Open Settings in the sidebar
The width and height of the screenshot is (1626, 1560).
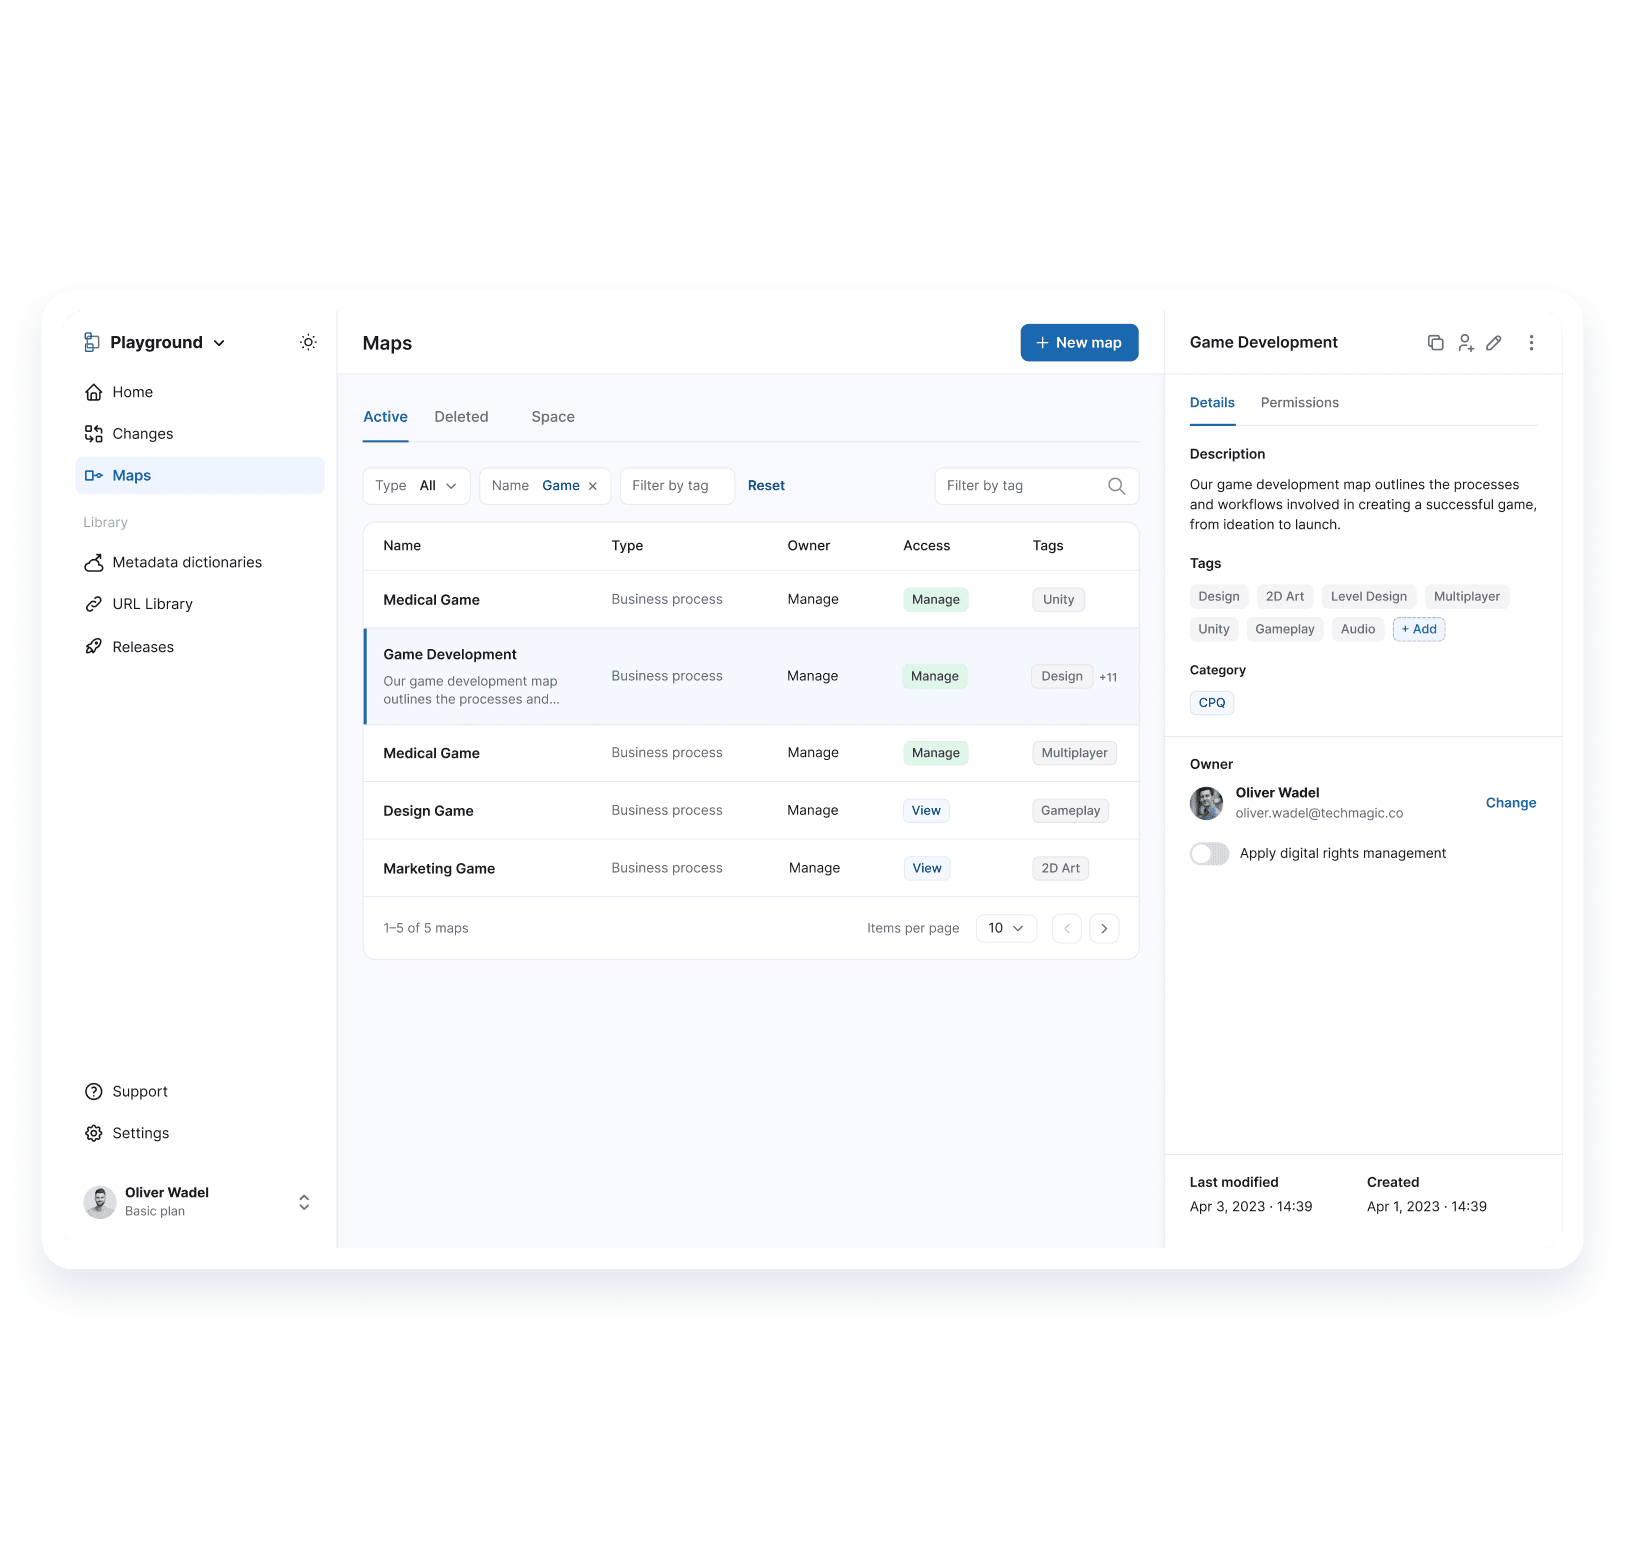click(200, 1133)
